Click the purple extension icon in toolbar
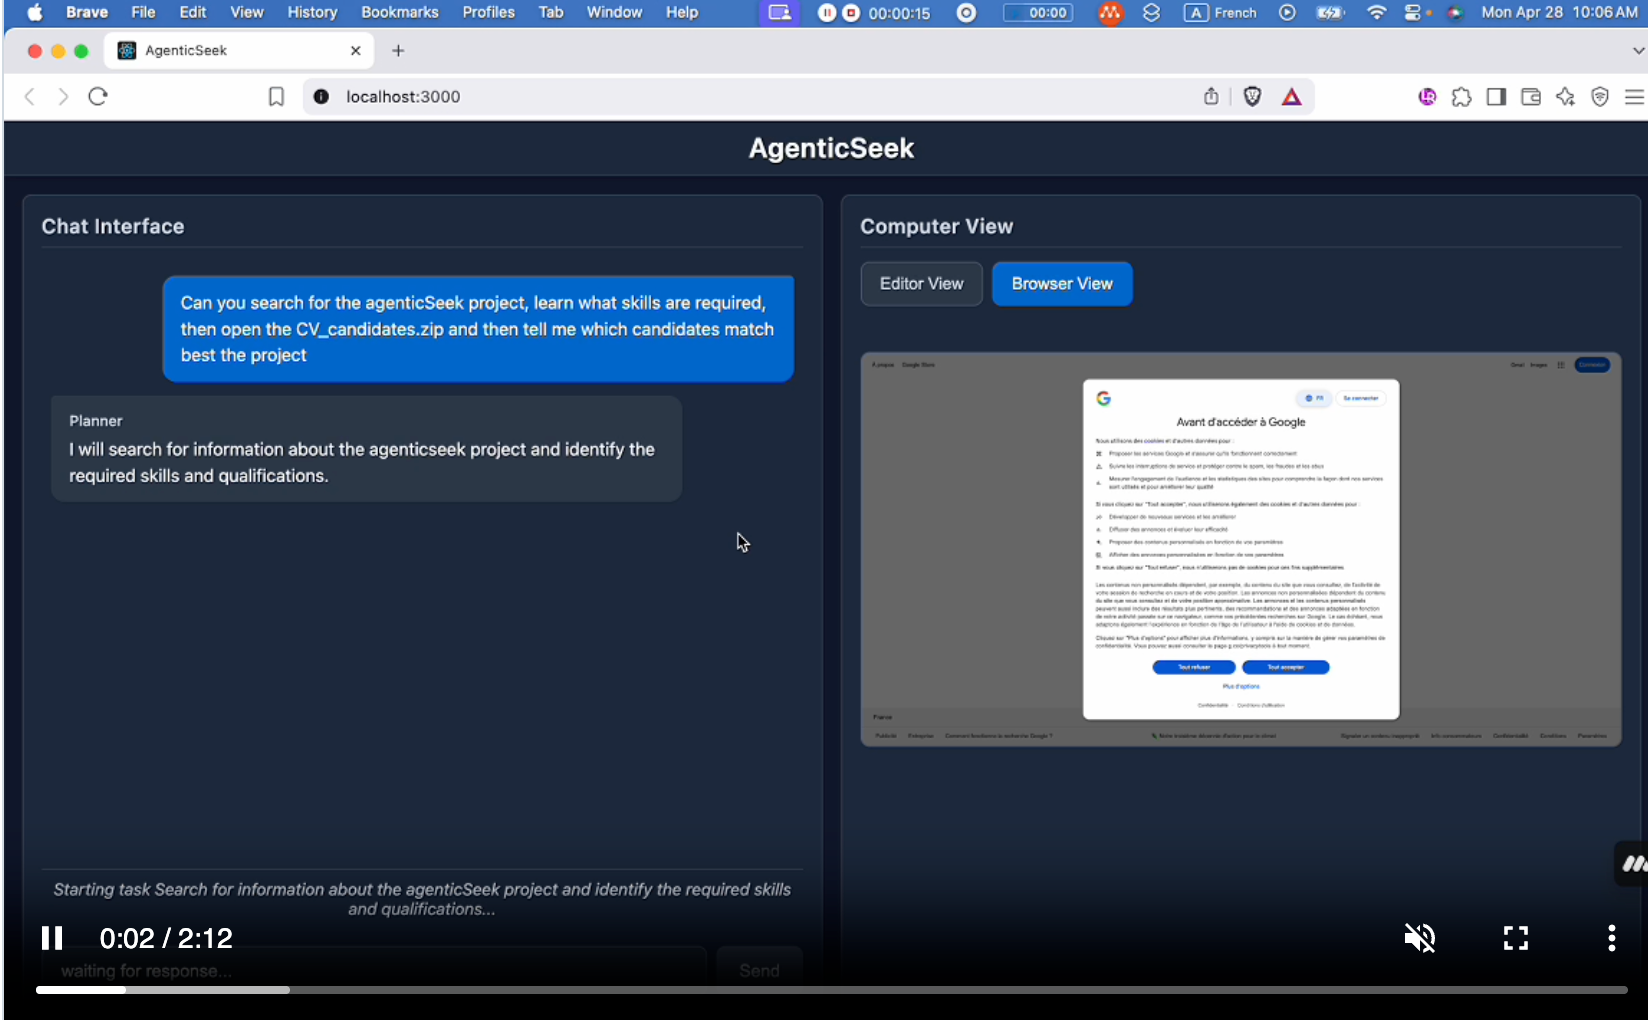 [1427, 96]
